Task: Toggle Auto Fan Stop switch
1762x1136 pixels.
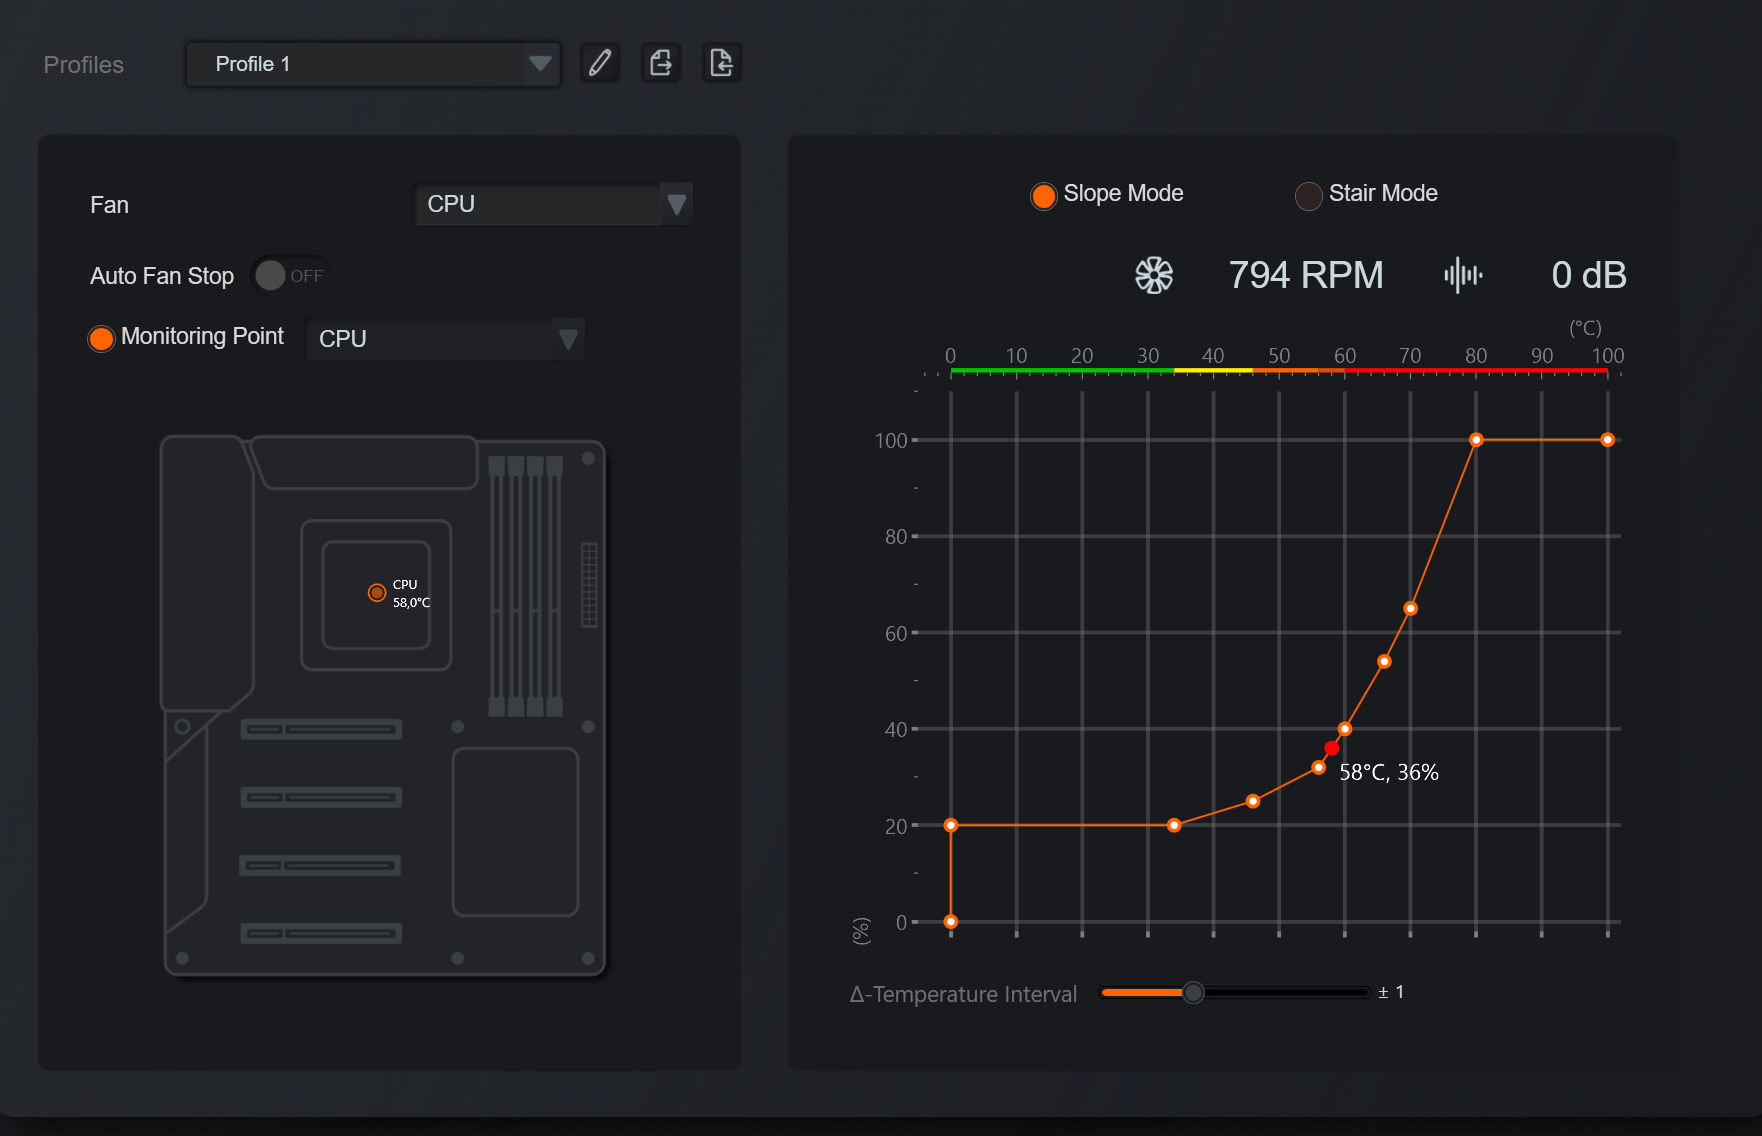Action: coord(289,275)
